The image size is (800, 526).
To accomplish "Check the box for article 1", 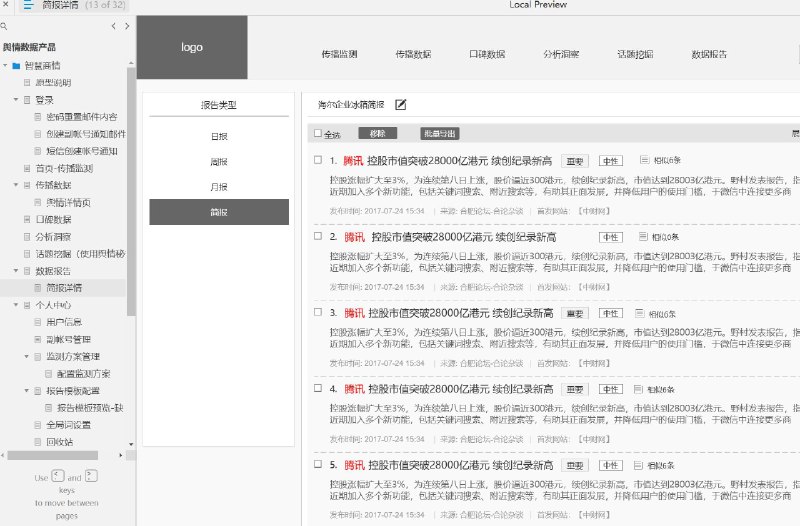I will point(318,160).
